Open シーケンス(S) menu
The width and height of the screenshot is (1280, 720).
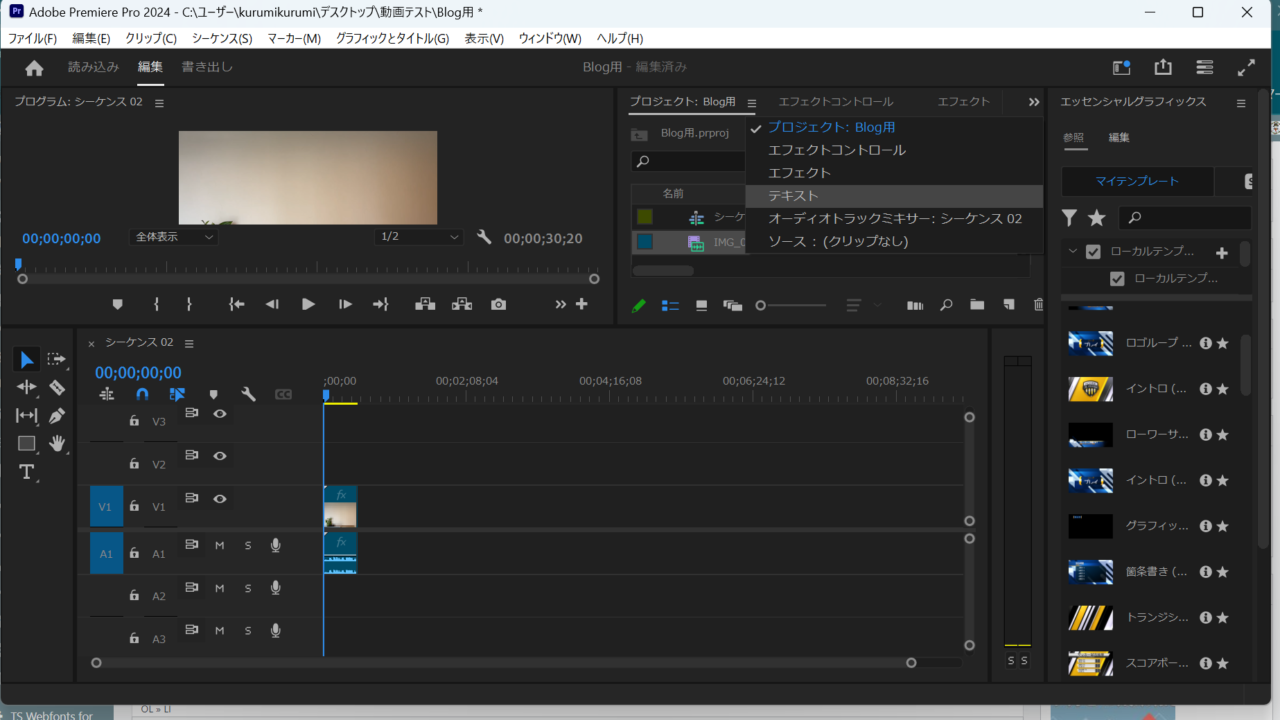pos(222,38)
